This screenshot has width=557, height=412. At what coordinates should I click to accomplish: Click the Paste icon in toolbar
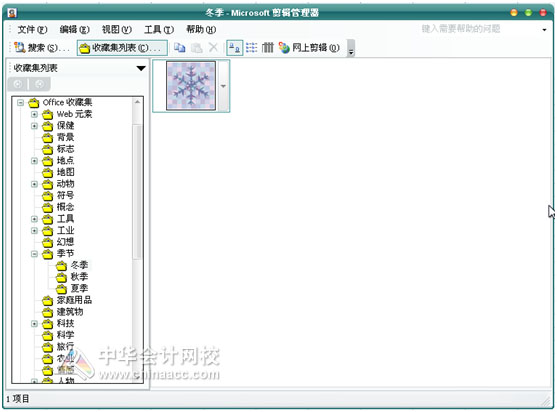pos(196,48)
